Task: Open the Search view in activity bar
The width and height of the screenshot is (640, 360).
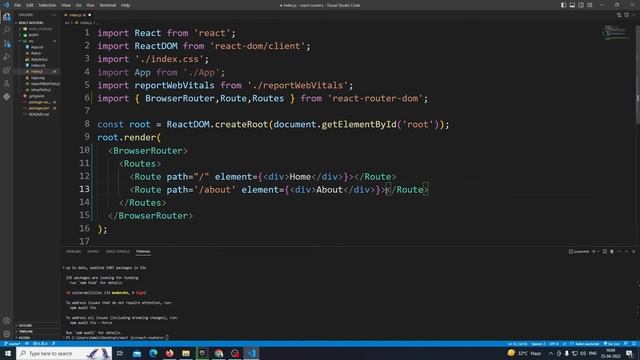Action: [7, 30]
